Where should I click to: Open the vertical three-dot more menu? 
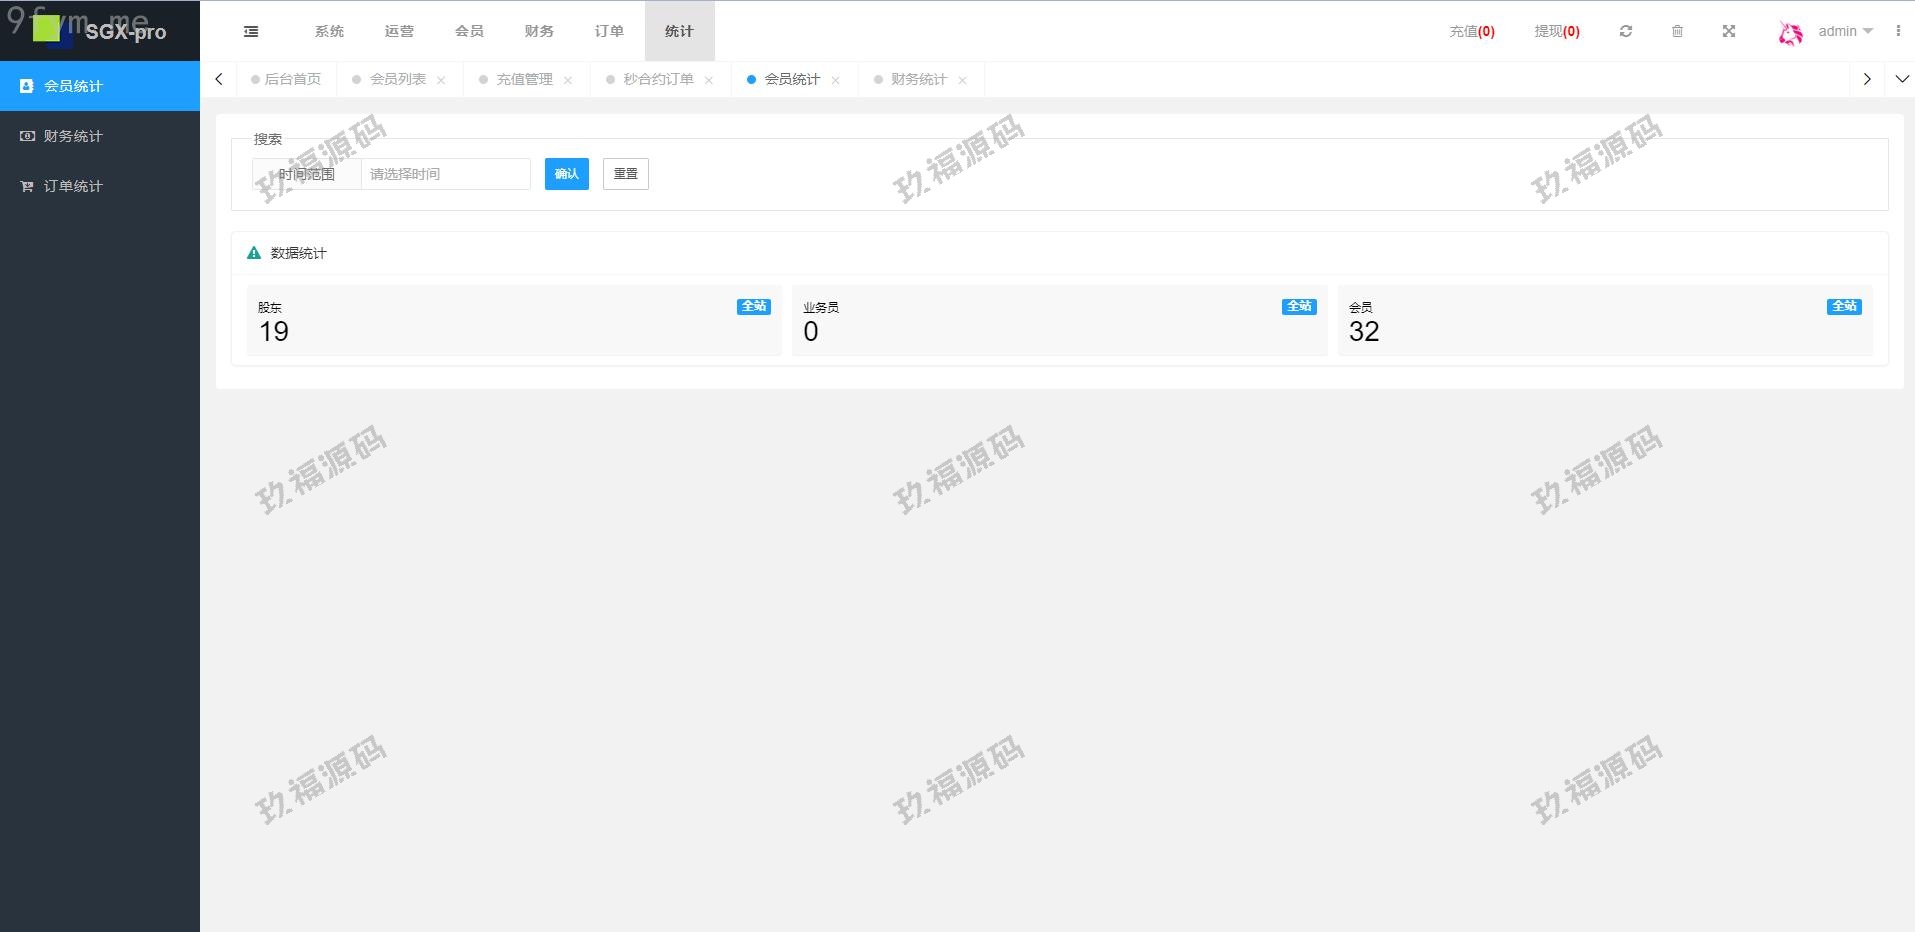(x=1897, y=31)
